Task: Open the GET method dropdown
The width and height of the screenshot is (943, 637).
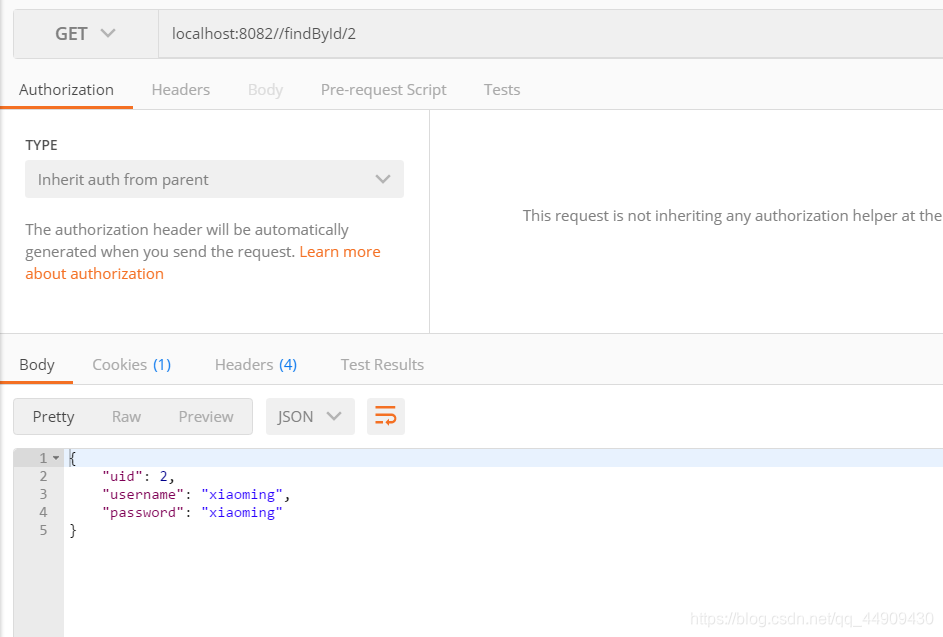Action: 85,34
